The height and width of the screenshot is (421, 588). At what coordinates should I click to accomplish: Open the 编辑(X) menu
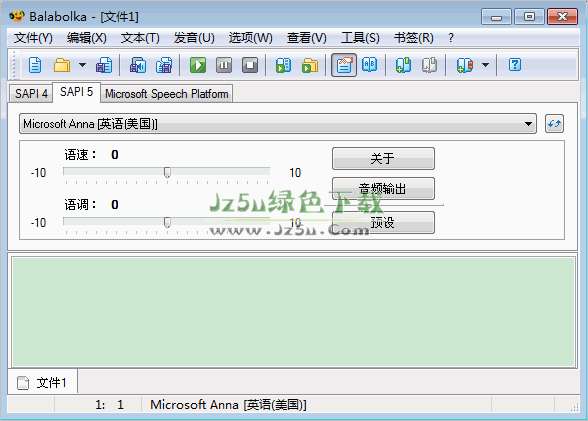(87, 38)
